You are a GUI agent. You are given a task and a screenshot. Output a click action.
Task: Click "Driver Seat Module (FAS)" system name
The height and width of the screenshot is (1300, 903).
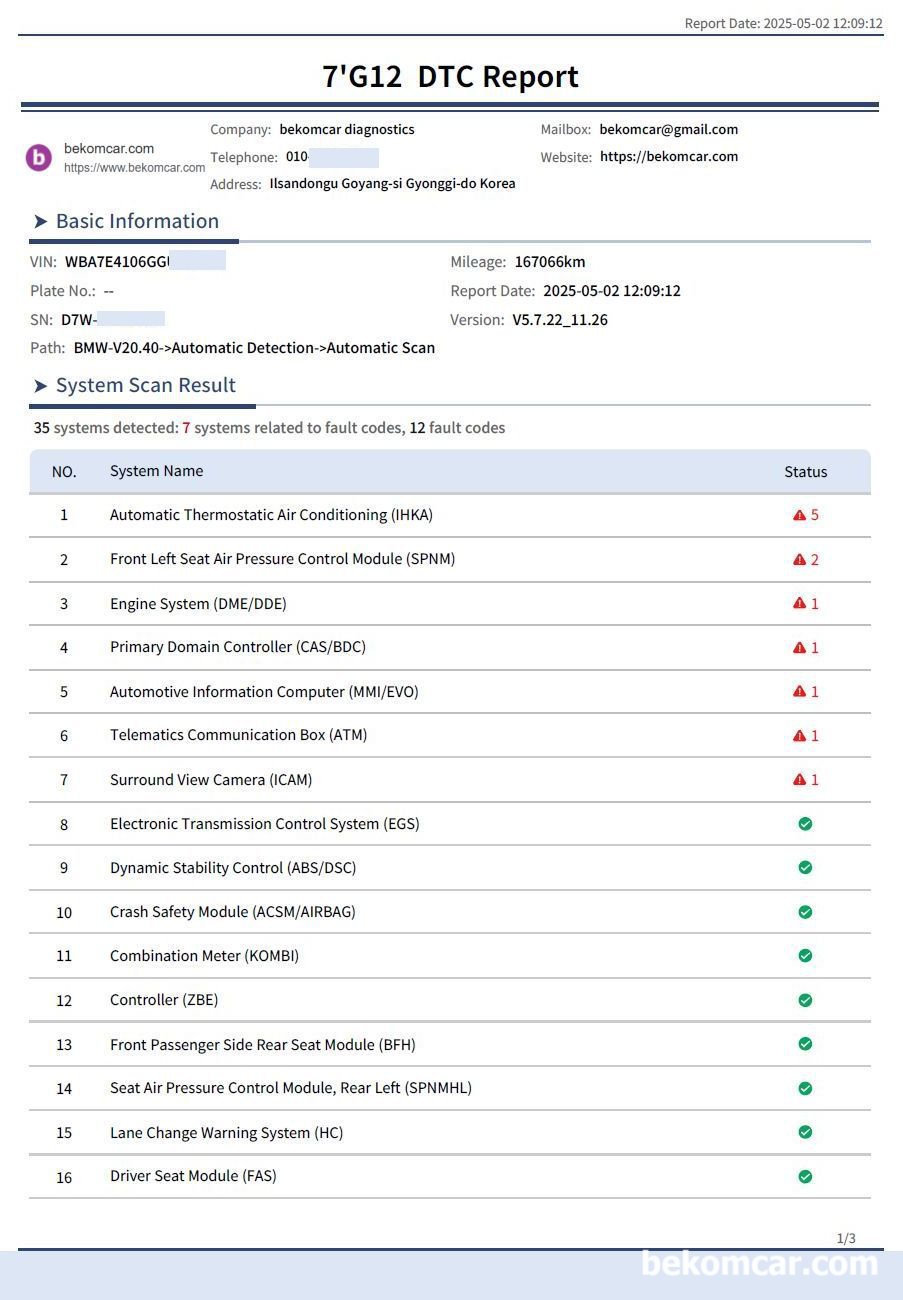coord(194,1176)
